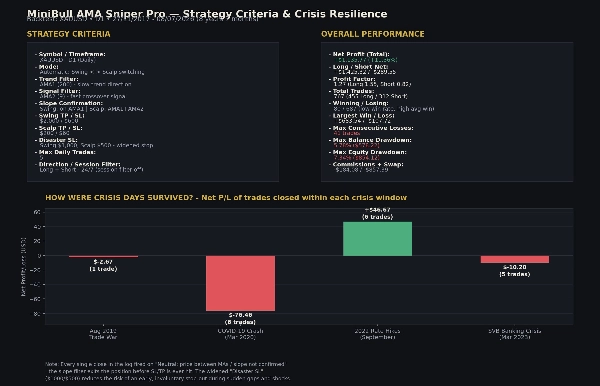Image resolution: width=600 pixels, height=386 pixels.
Task: Click the Total Trades label
Action: [x=353, y=91]
